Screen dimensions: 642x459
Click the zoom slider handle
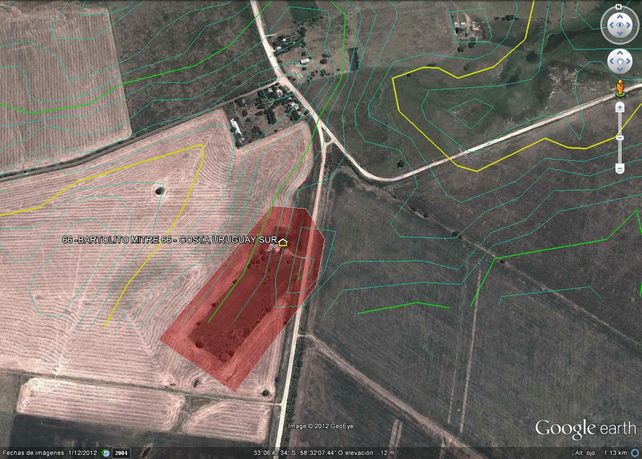point(620,138)
